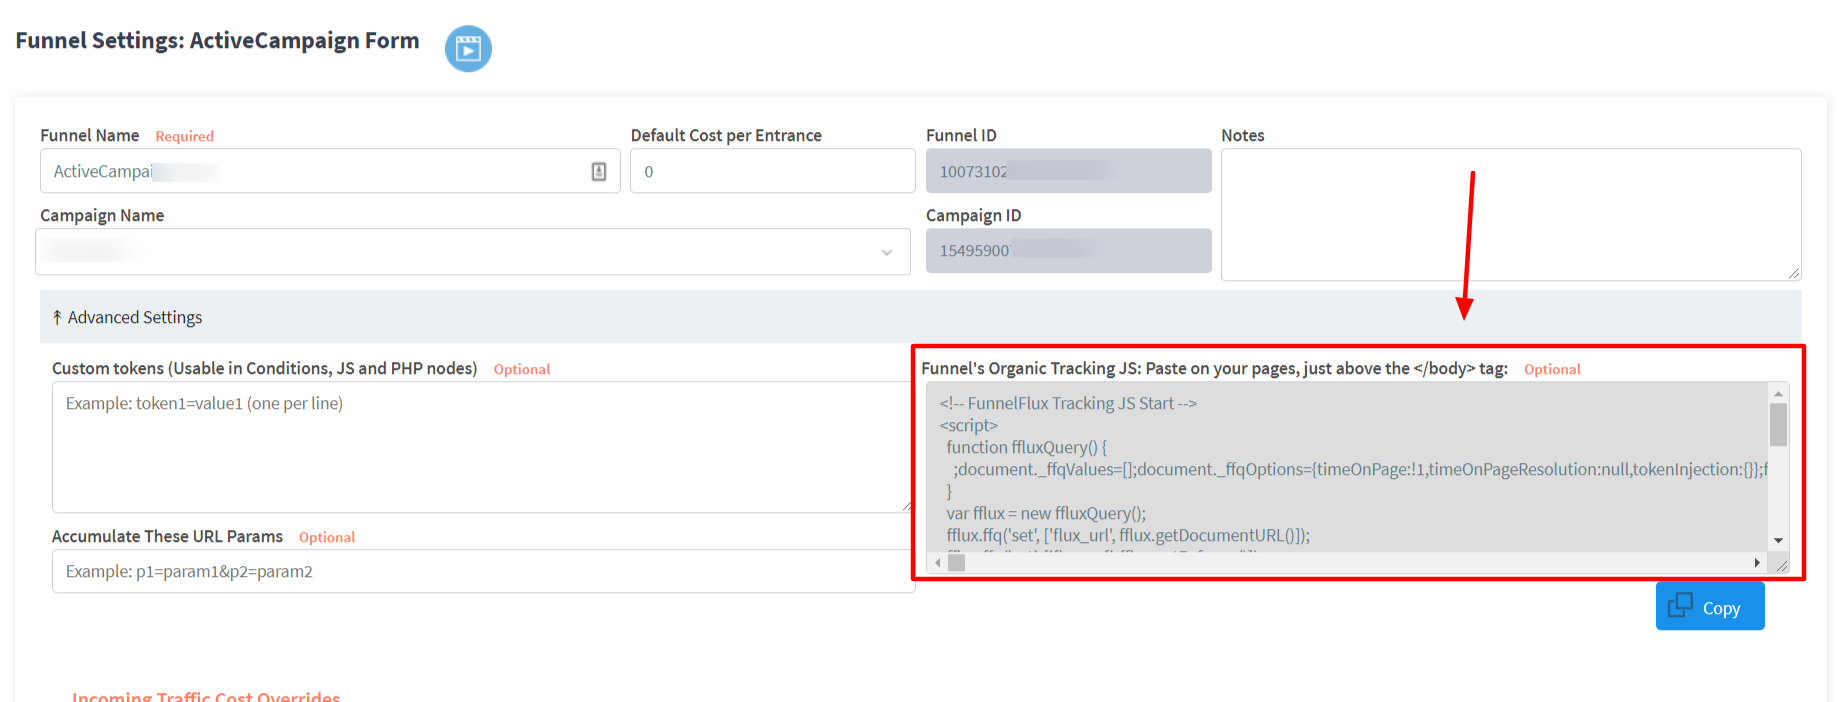The height and width of the screenshot is (702, 1837).
Task: Click the tracking code scroll-right arrow
Action: 1757,563
